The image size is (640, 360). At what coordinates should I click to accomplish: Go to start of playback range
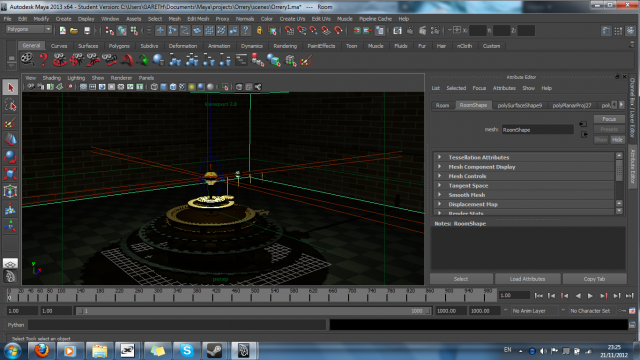538,296
